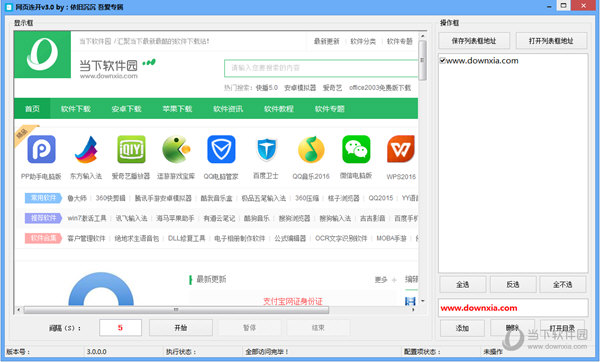Open the 百度卫士 shield icon
Screen dimensions: 600x362
[x=266, y=149]
